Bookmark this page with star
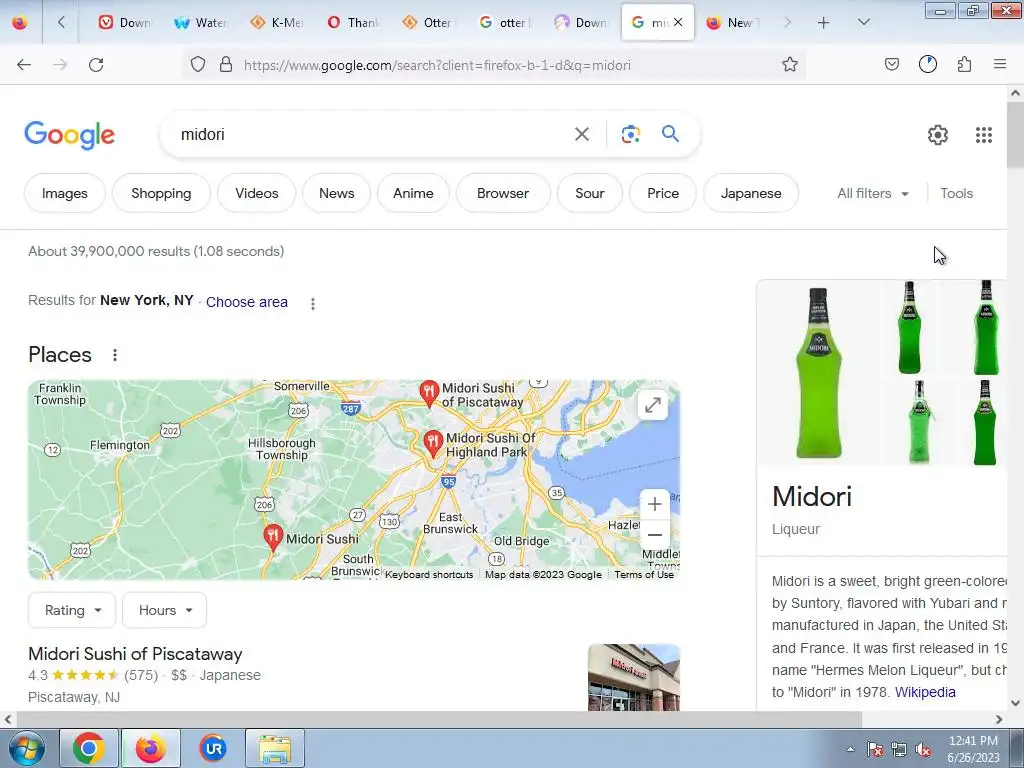Image resolution: width=1024 pixels, height=768 pixels. [x=790, y=65]
